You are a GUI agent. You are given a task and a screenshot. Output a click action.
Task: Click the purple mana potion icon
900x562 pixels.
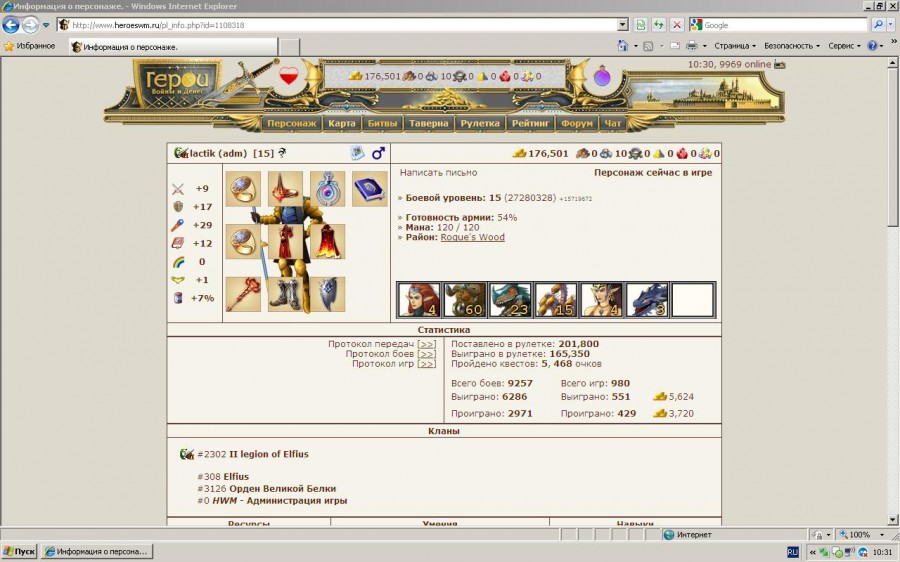[602, 76]
